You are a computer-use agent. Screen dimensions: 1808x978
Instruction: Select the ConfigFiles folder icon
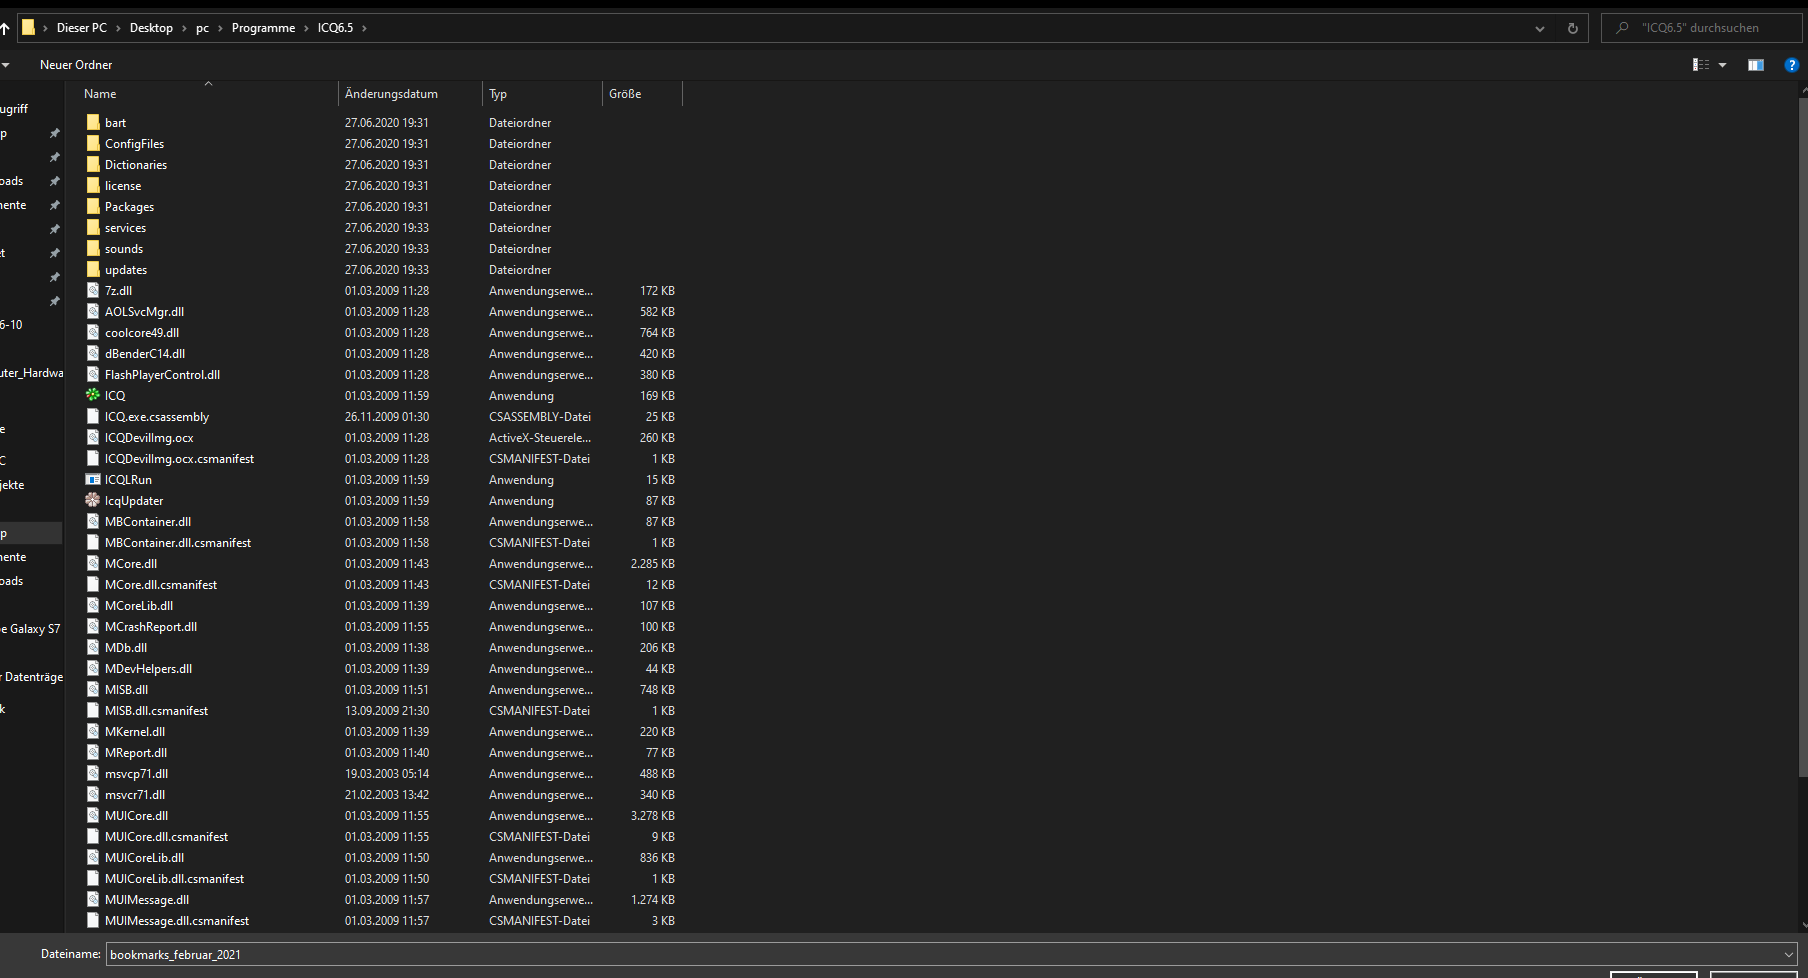pyautogui.click(x=93, y=143)
